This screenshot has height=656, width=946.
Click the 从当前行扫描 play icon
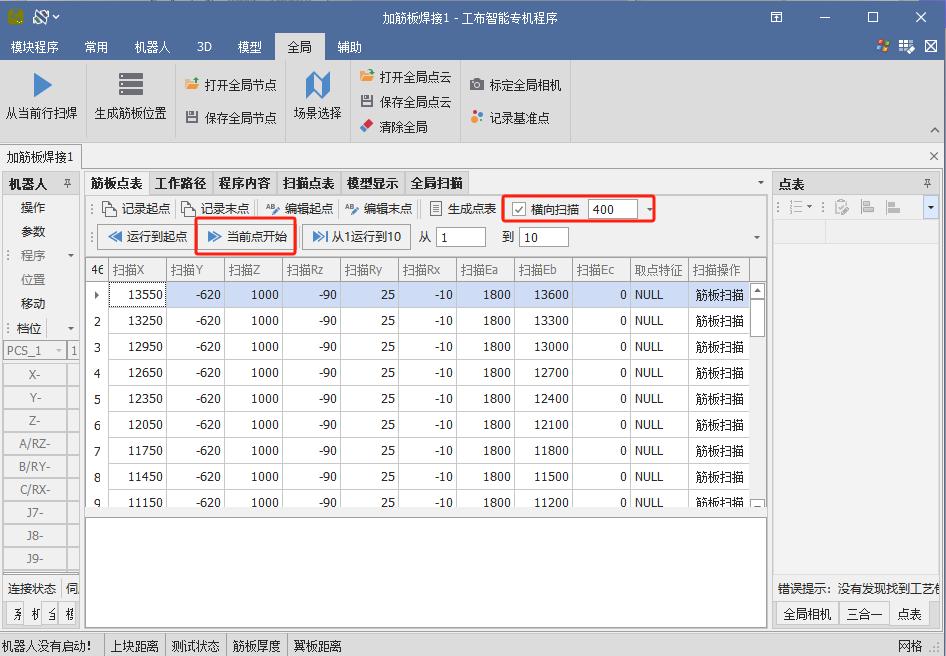click(42, 85)
